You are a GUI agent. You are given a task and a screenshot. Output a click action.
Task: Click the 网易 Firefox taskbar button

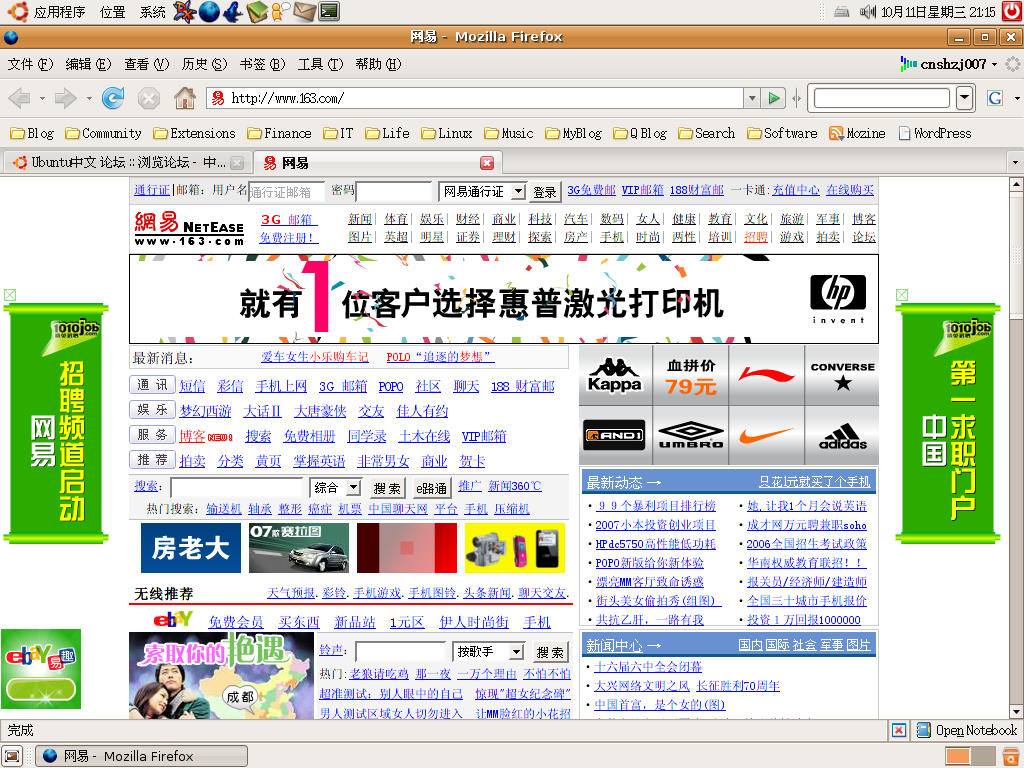click(x=141, y=756)
